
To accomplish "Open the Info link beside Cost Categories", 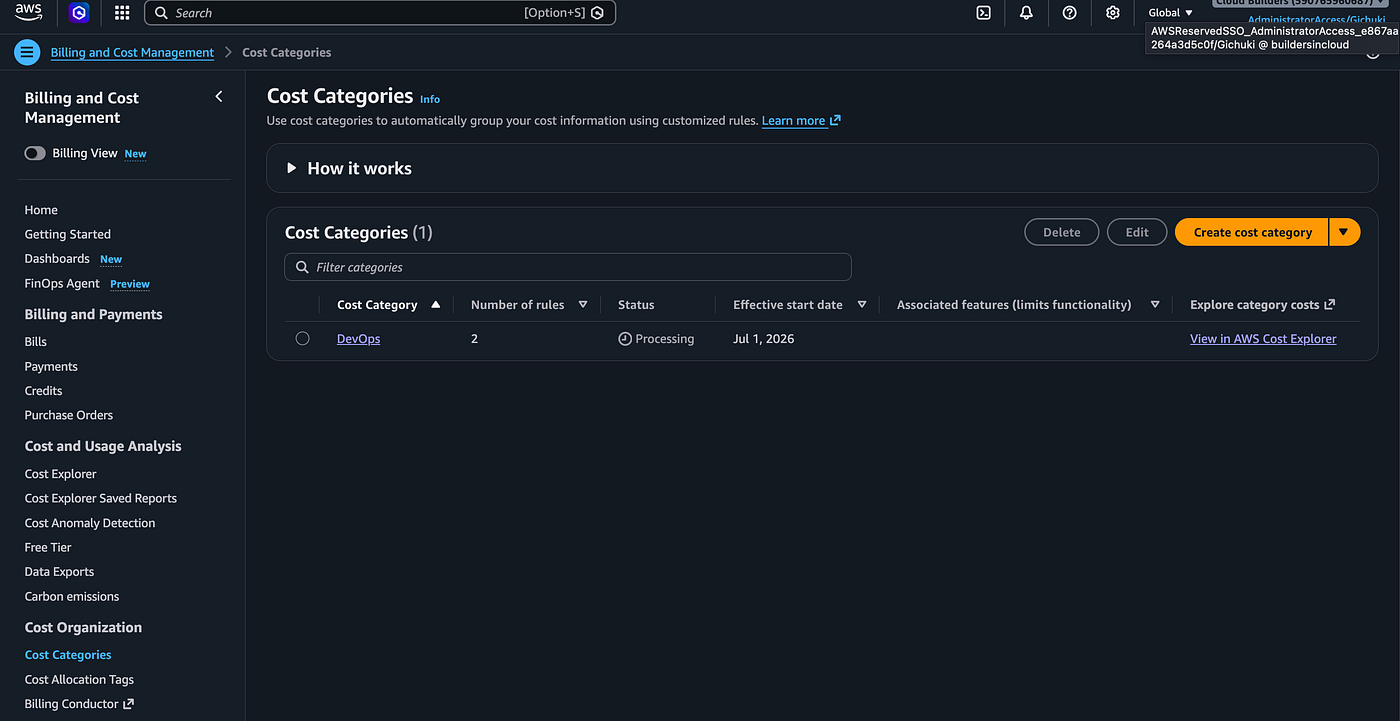I will [x=430, y=99].
